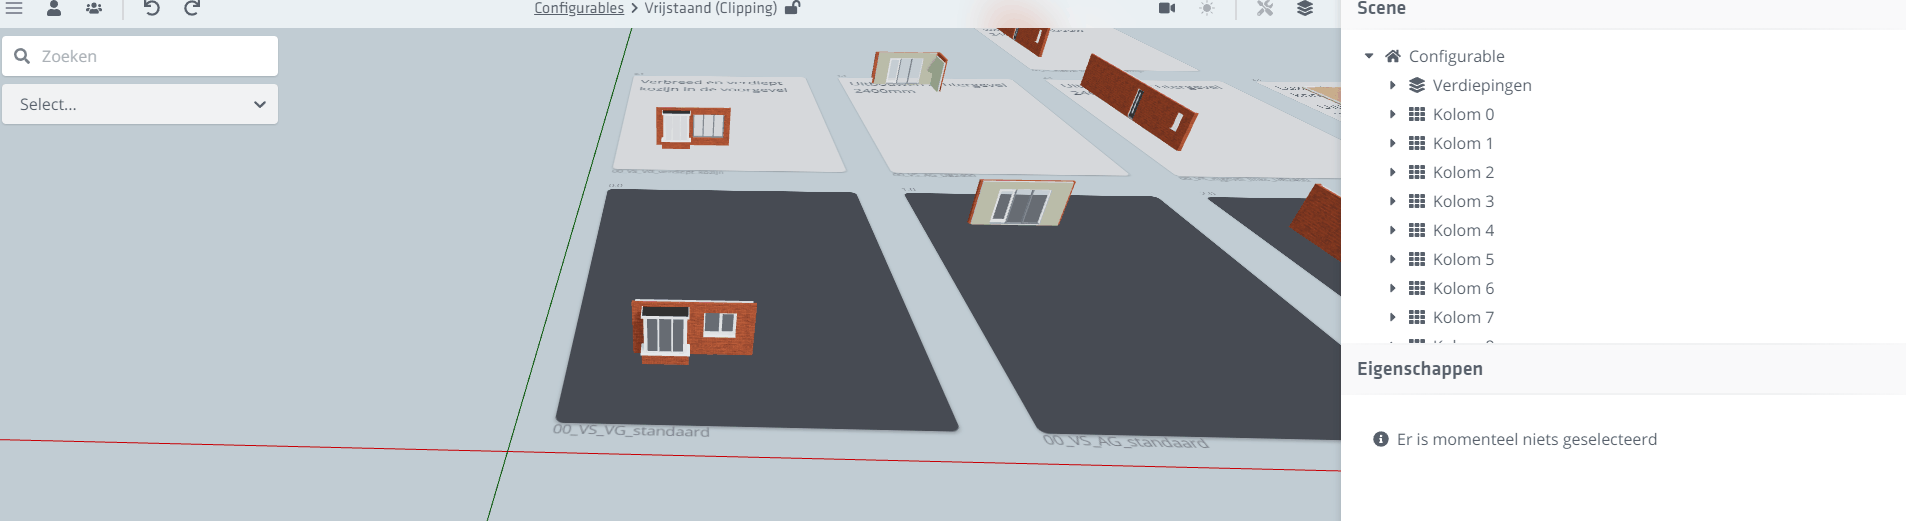Toggle the sun lighting icon

coord(1207,8)
